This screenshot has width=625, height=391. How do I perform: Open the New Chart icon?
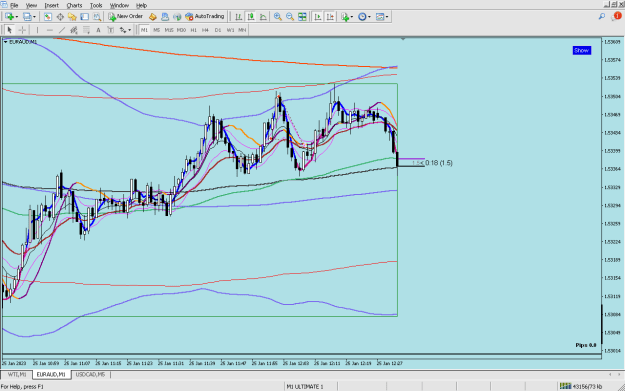pos(9,17)
